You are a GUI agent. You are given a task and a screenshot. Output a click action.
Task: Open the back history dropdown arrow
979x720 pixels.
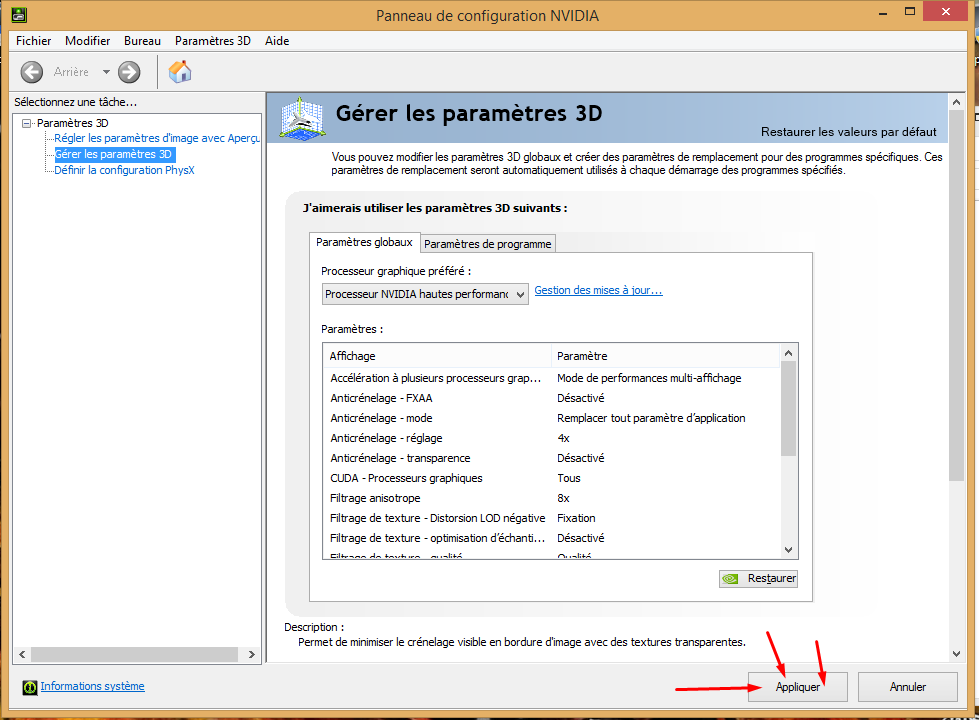(106, 72)
